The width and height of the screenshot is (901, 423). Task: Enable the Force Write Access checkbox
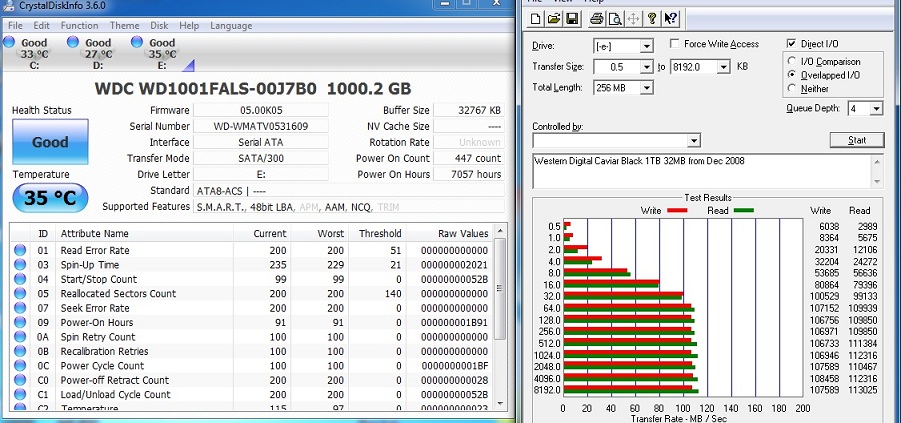point(675,45)
